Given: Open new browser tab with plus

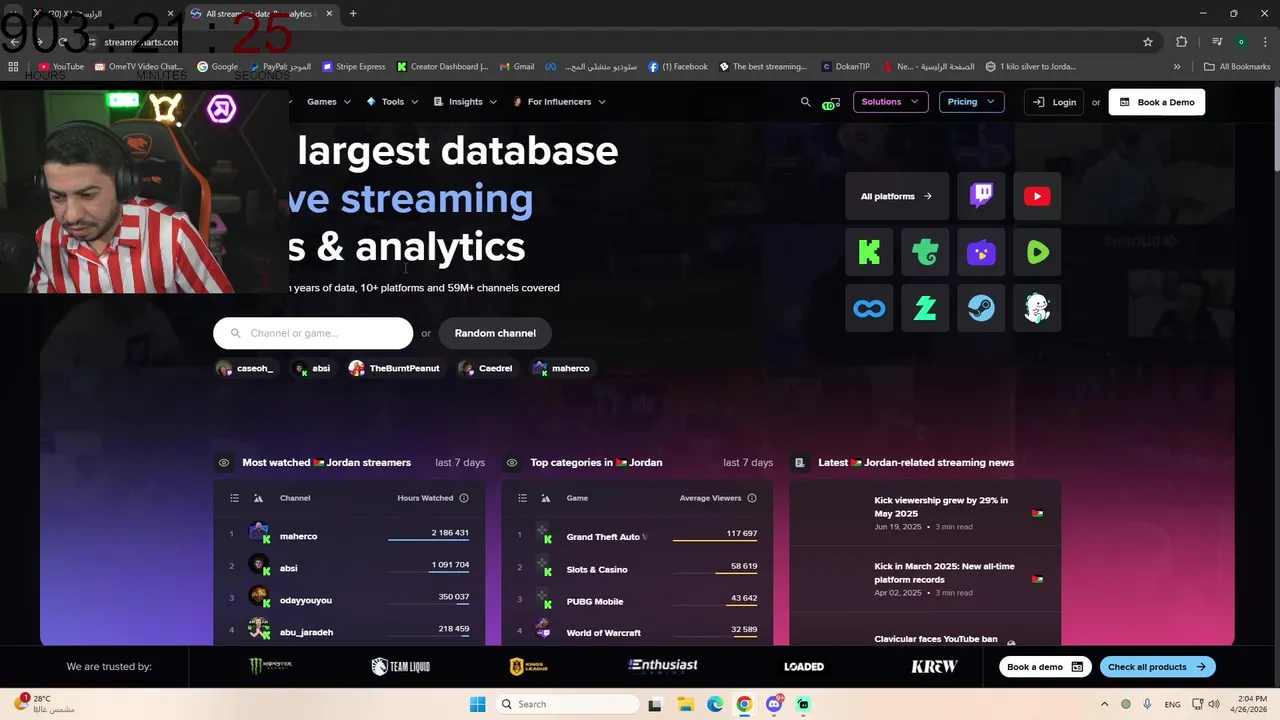Looking at the screenshot, I should coord(353,14).
